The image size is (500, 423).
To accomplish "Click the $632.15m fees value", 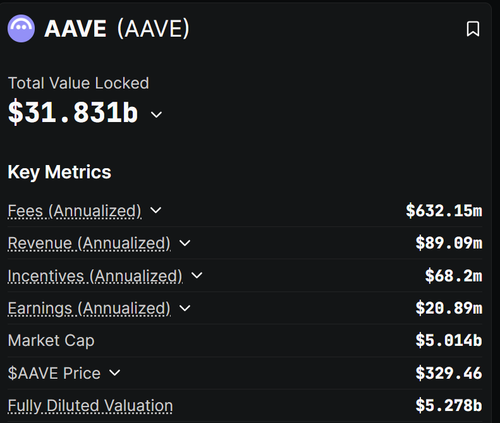I will coord(444,211).
